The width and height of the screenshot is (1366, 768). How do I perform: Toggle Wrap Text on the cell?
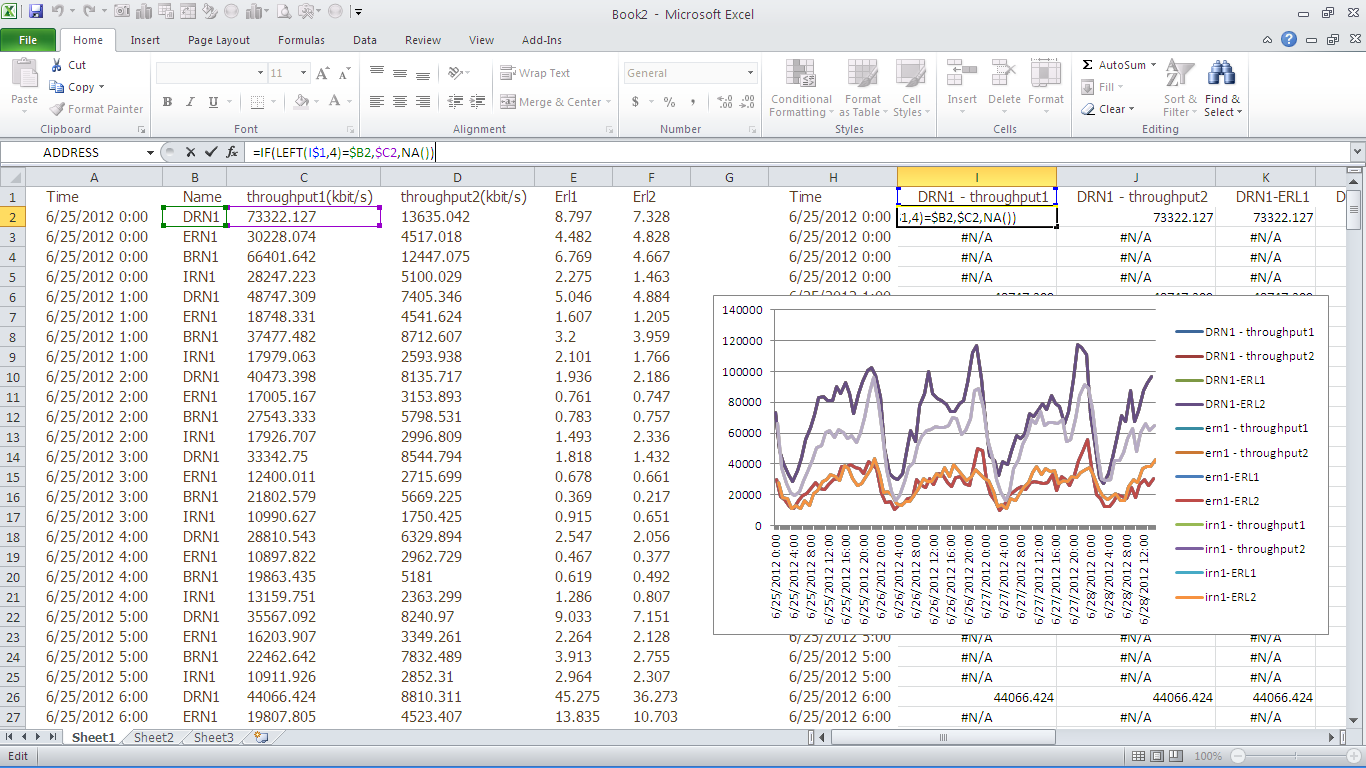tap(535, 73)
